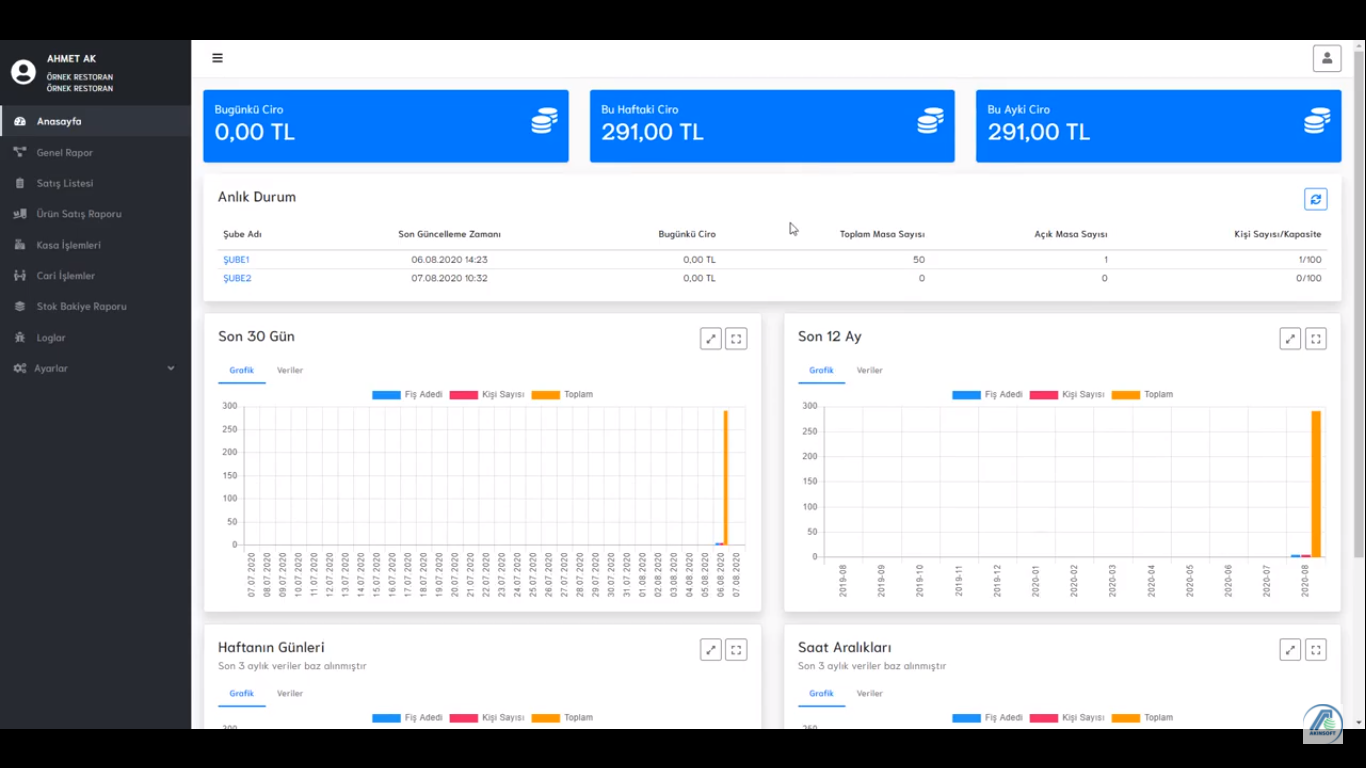This screenshot has height=768, width=1366.
Task: Toggle Kişi Sayısı legend in Son 30 Gün
Action: 487,394
